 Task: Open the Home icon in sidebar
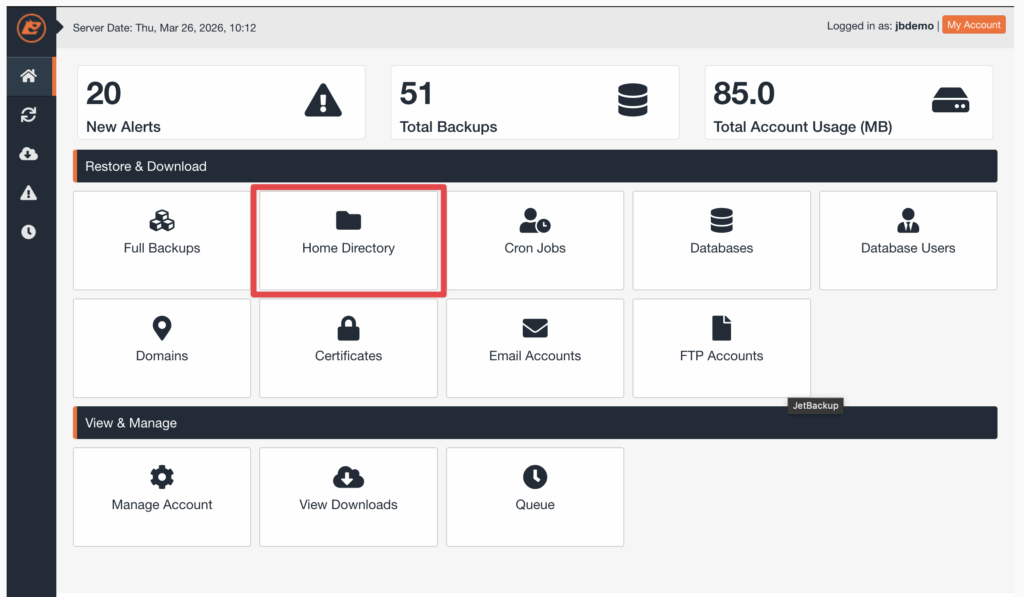(x=29, y=76)
